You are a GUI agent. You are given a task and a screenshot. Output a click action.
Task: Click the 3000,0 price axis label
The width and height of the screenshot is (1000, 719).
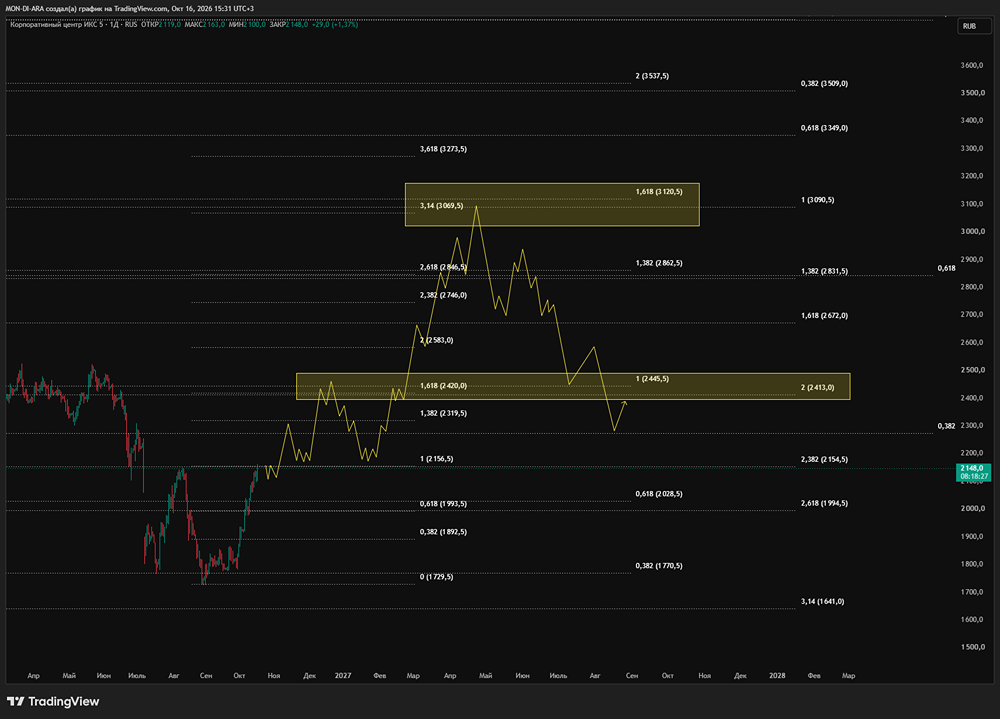(973, 232)
